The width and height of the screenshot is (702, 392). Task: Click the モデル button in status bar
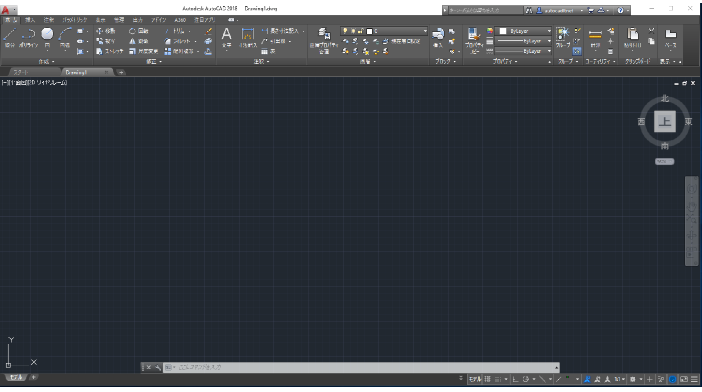pyautogui.click(x=475, y=379)
